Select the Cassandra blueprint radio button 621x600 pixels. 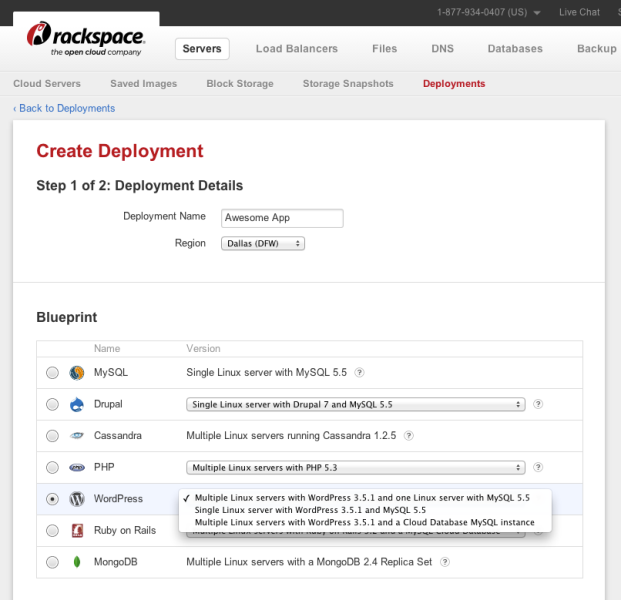[52, 436]
